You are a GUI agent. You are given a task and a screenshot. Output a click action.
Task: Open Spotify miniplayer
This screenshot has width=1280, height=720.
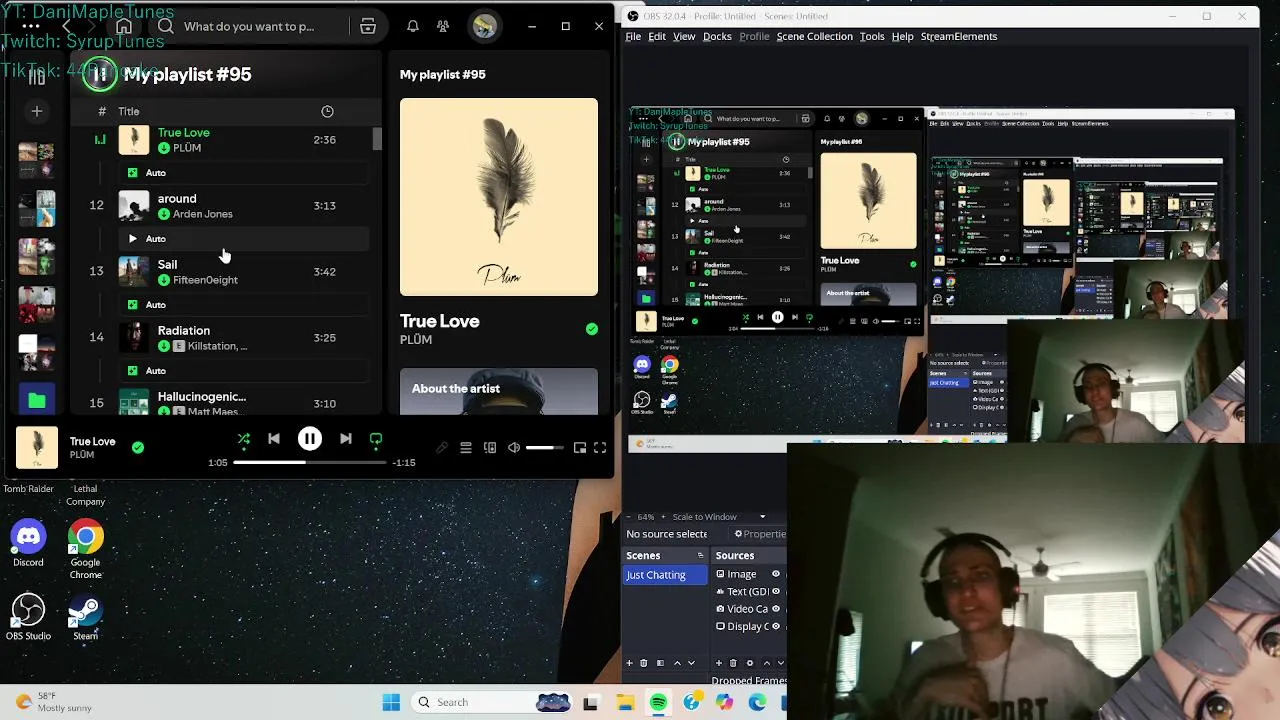(579, 448)
